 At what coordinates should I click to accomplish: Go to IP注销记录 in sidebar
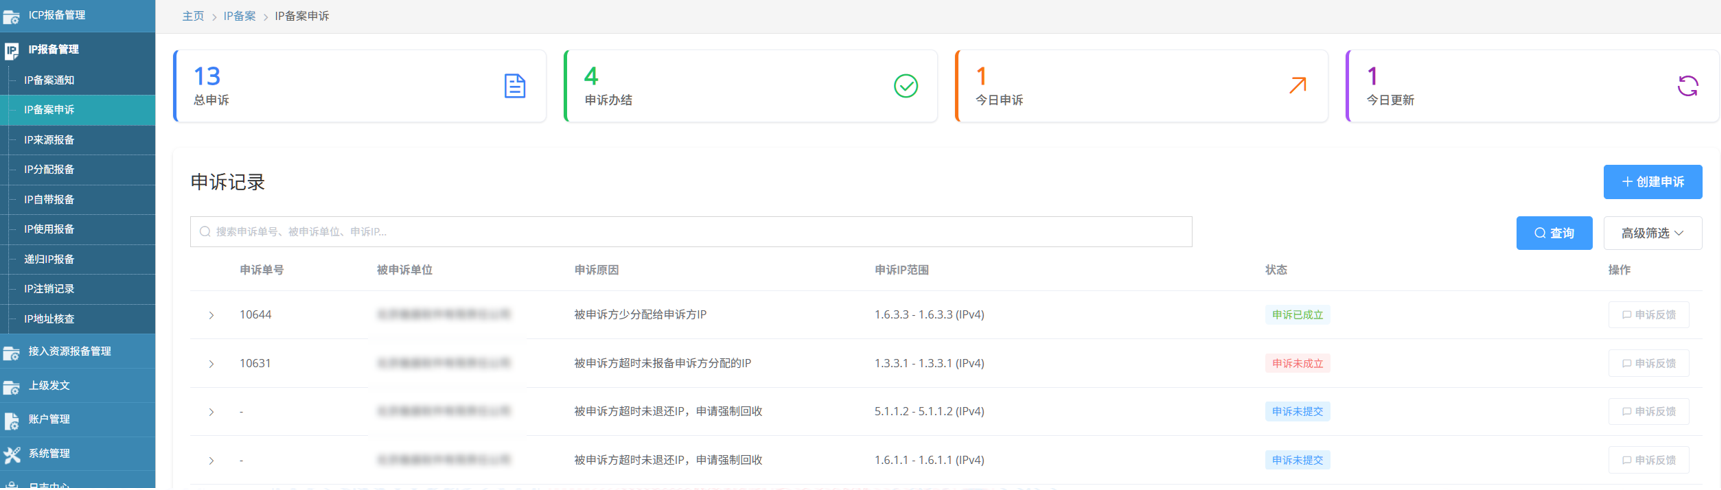point(50,289)
